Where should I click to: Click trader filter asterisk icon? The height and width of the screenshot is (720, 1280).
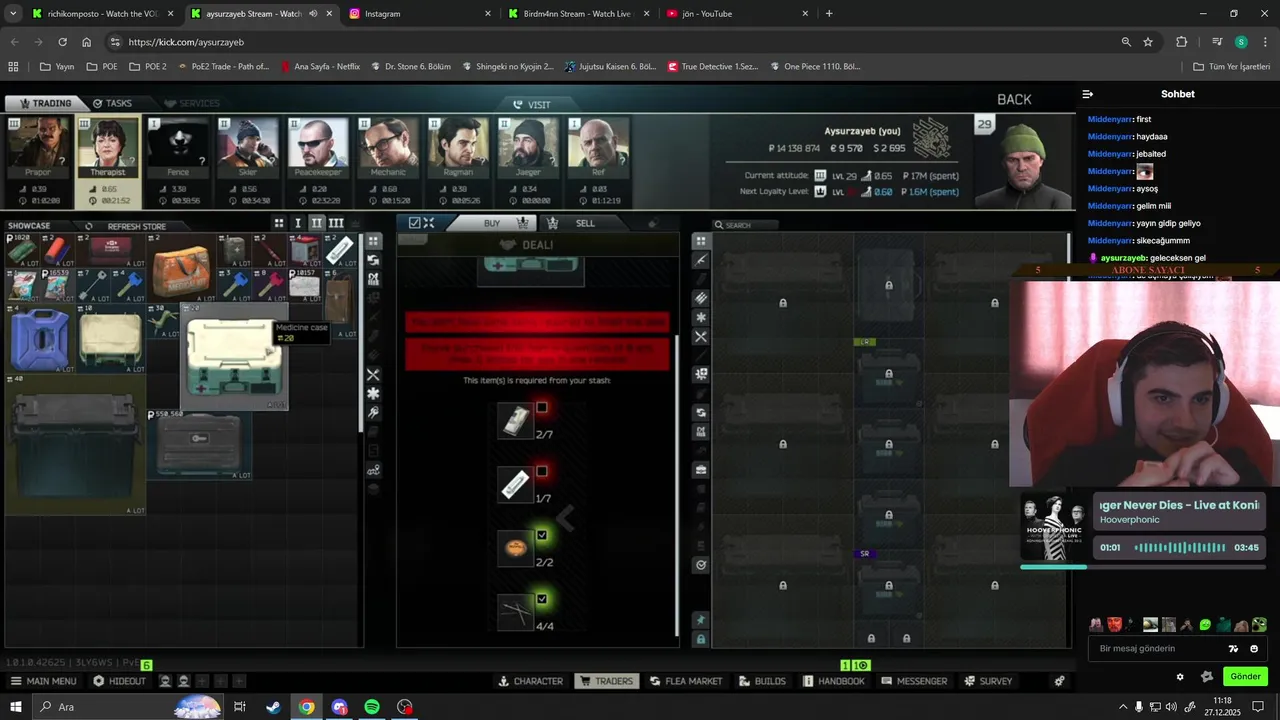coord(373,394)
